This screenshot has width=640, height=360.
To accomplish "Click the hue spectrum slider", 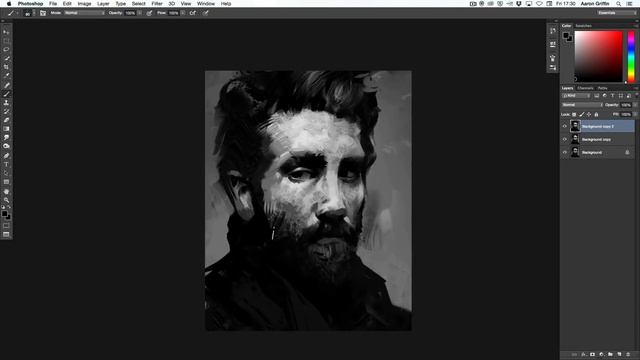I will [x=631, y=57].
